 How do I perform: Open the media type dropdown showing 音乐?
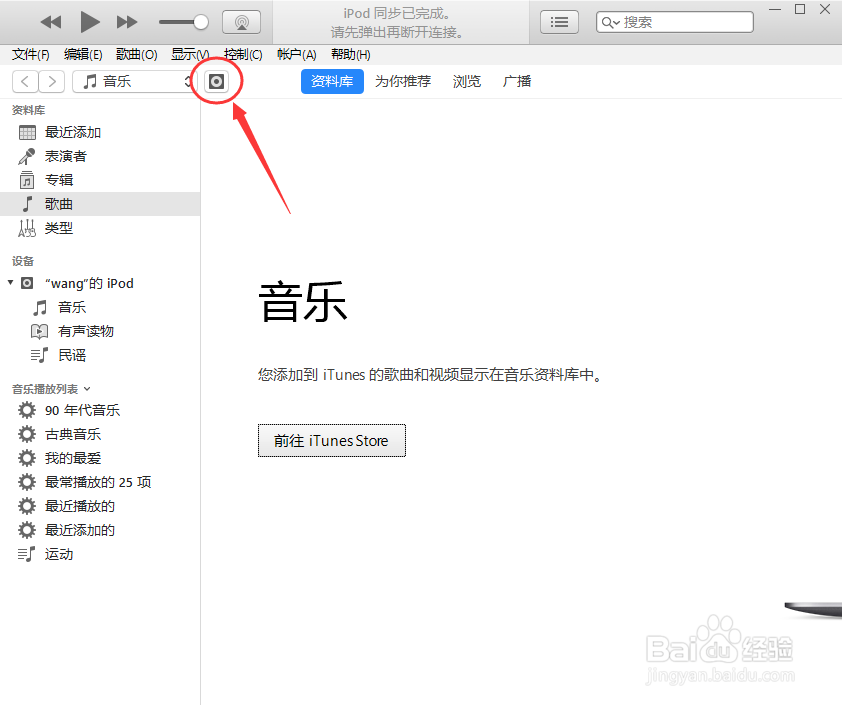134,81
